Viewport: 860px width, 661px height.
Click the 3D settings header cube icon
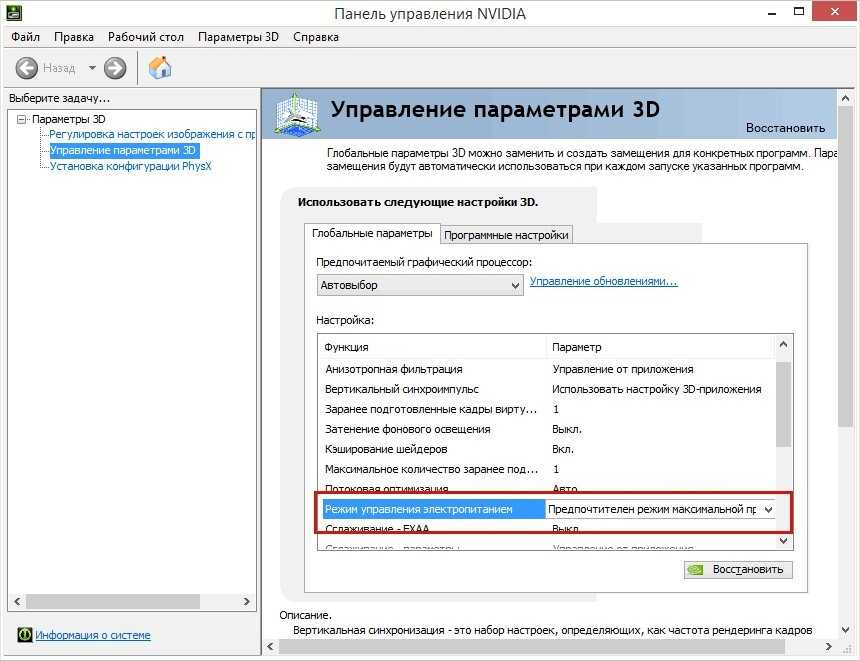click(297, 115)
